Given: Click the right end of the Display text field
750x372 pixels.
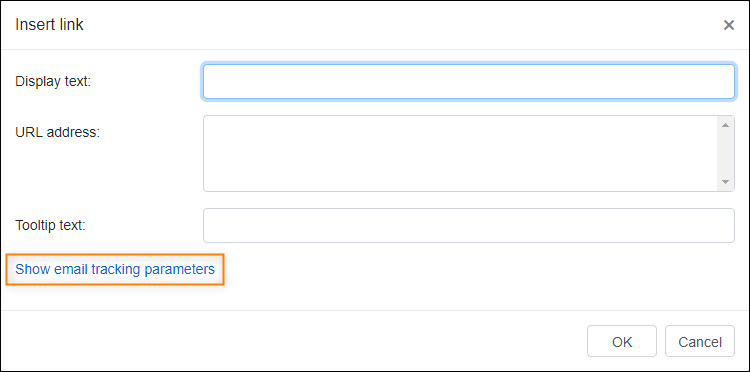Looking at the screenshot, I should coord(727,82).
